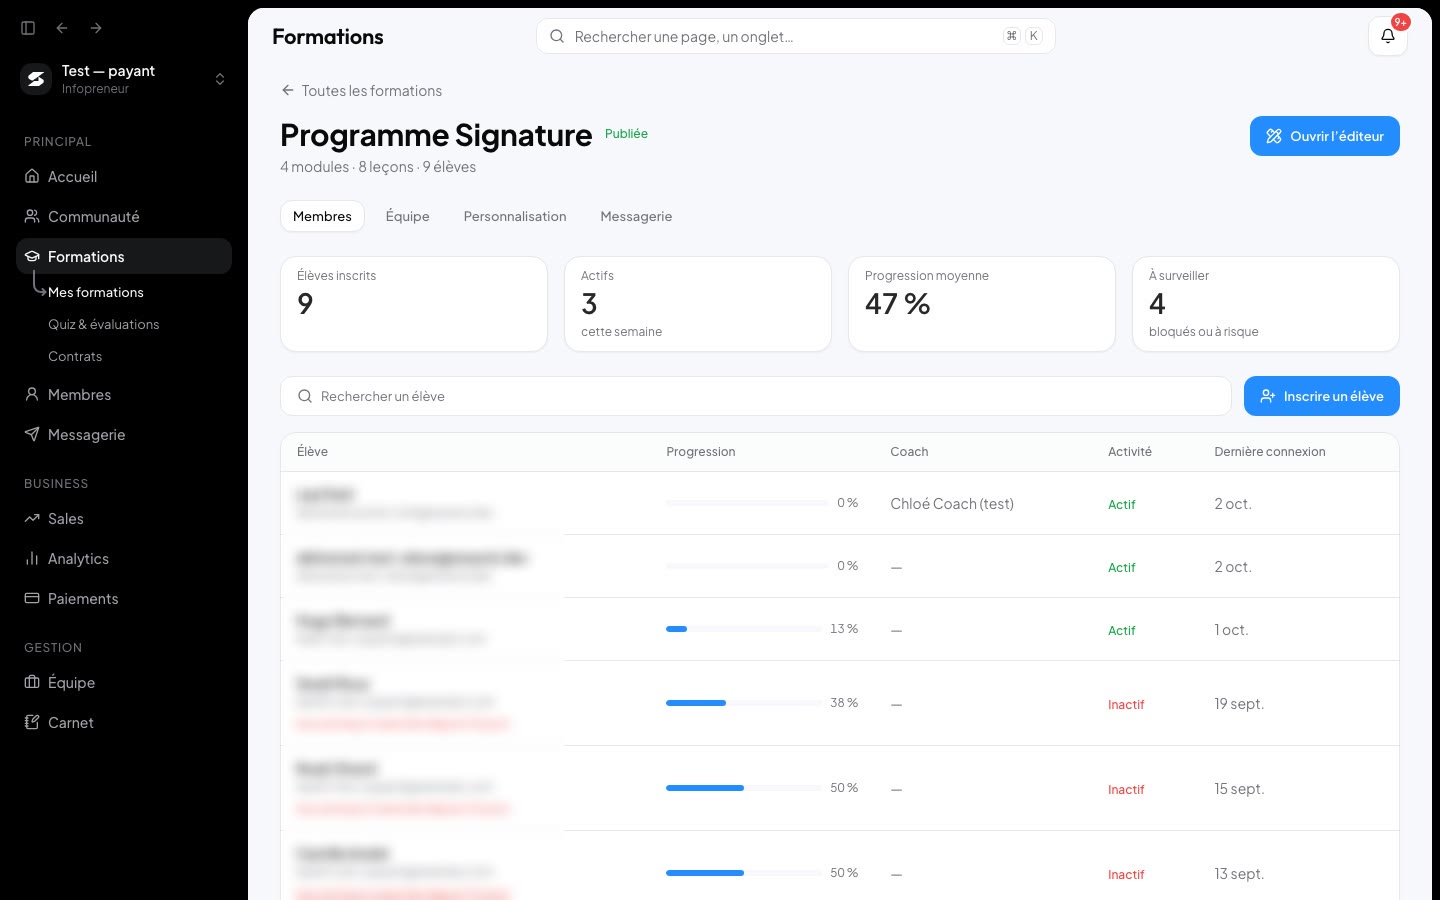This screenshot has height=900, width=1440.
Task: Toggle the sidebar panel icon
Action: [28, 28]
